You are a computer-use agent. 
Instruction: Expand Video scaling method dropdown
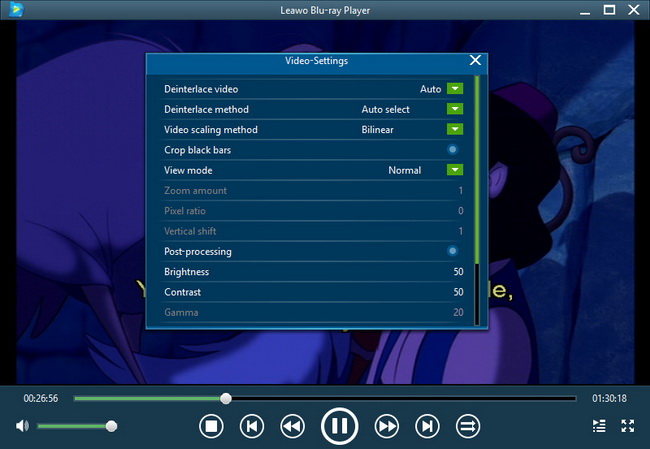click(455, 129)
